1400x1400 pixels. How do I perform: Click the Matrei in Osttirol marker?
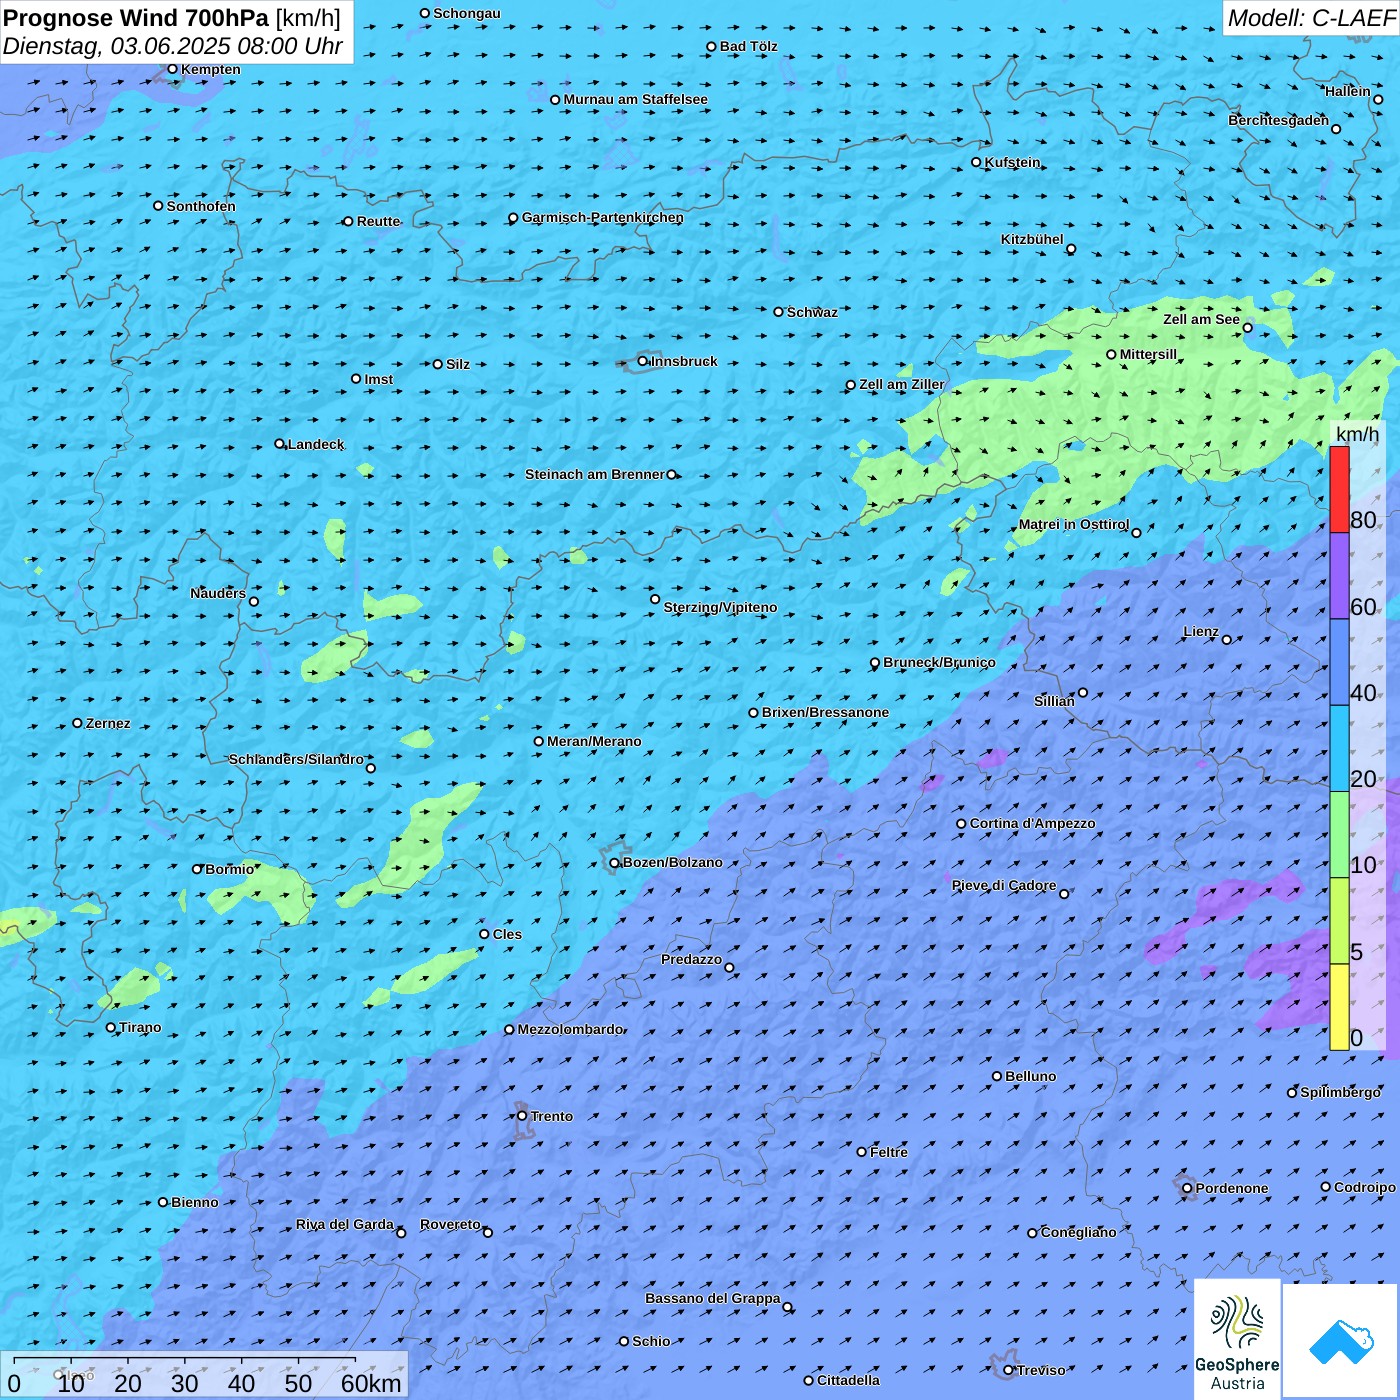tap(1136, 533)
